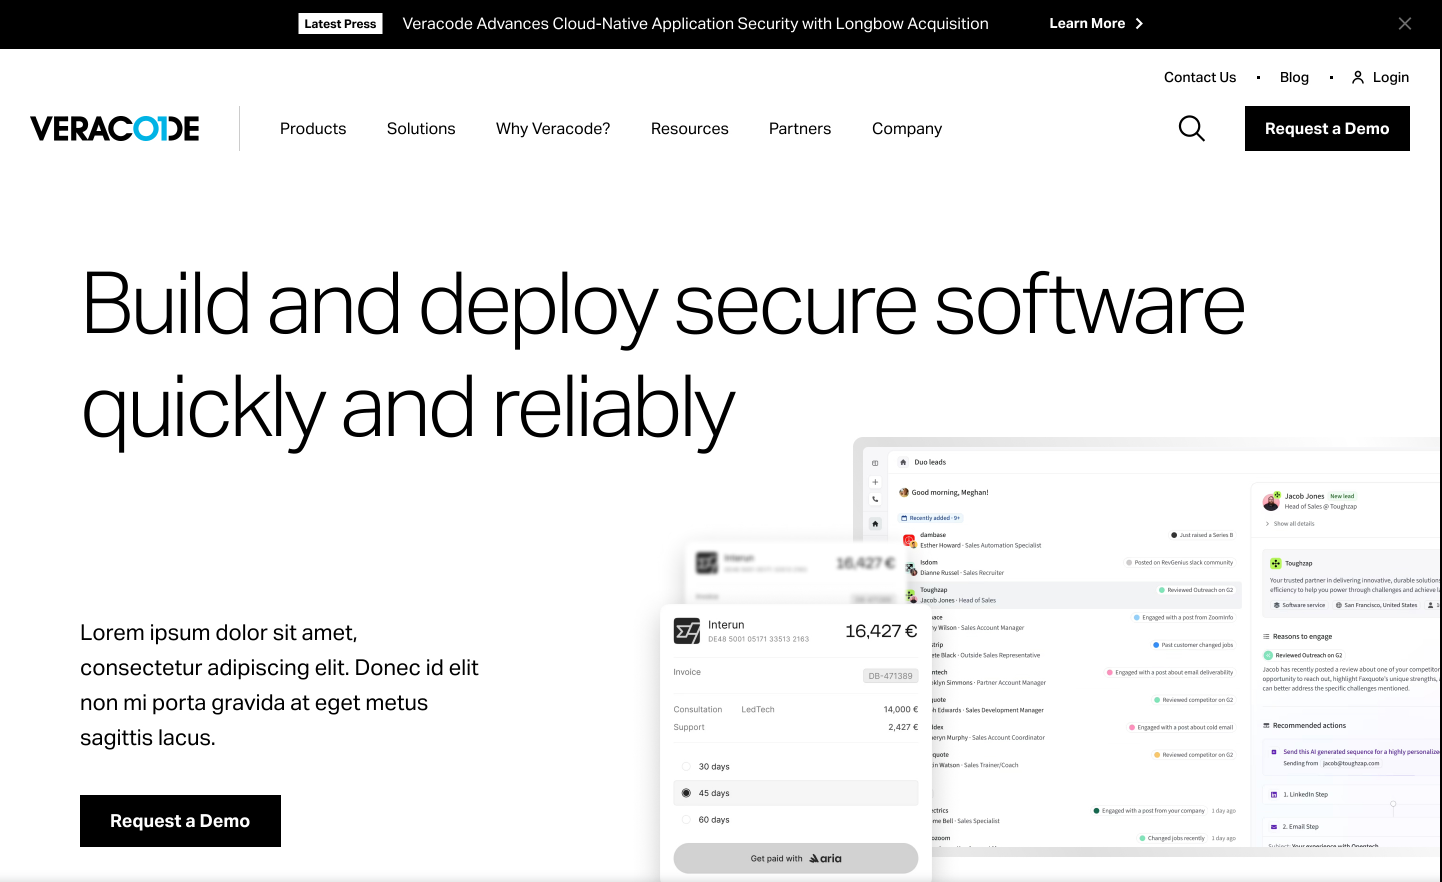Click the Learn More link in the banner
This screenshot has height=882, width=1442.
[1096, 24]
